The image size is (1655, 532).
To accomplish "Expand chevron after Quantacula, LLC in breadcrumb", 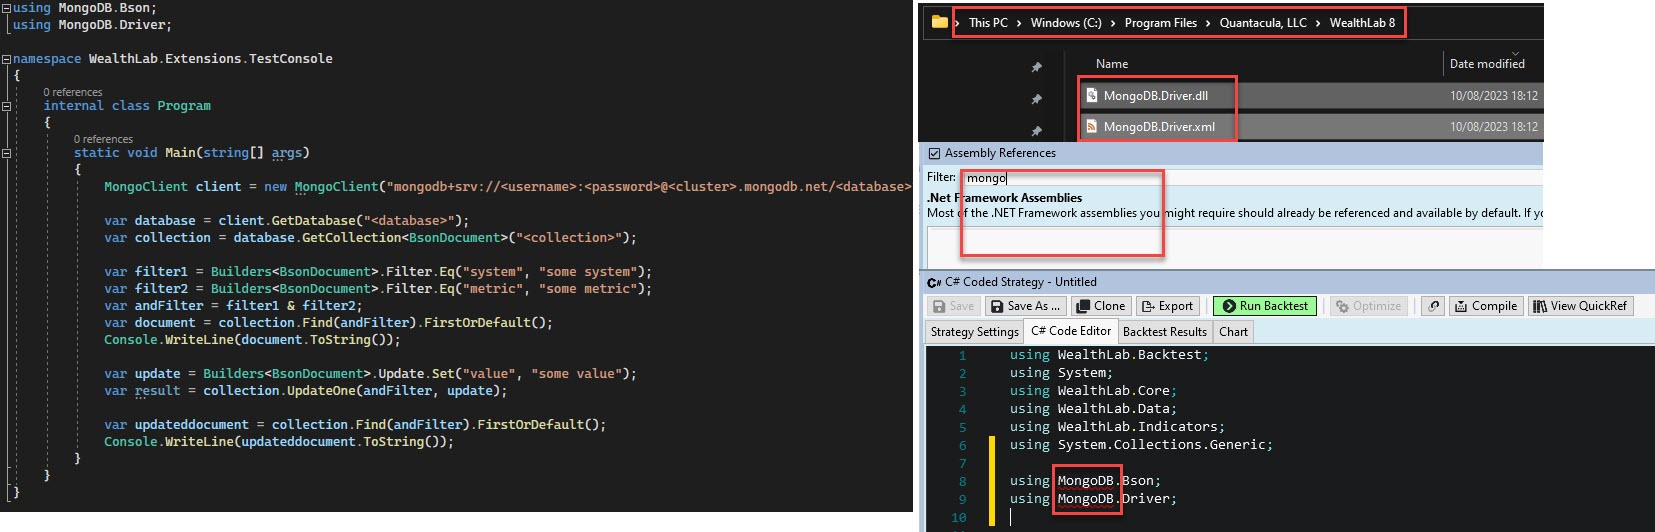I will click(x=1318, y=23).
